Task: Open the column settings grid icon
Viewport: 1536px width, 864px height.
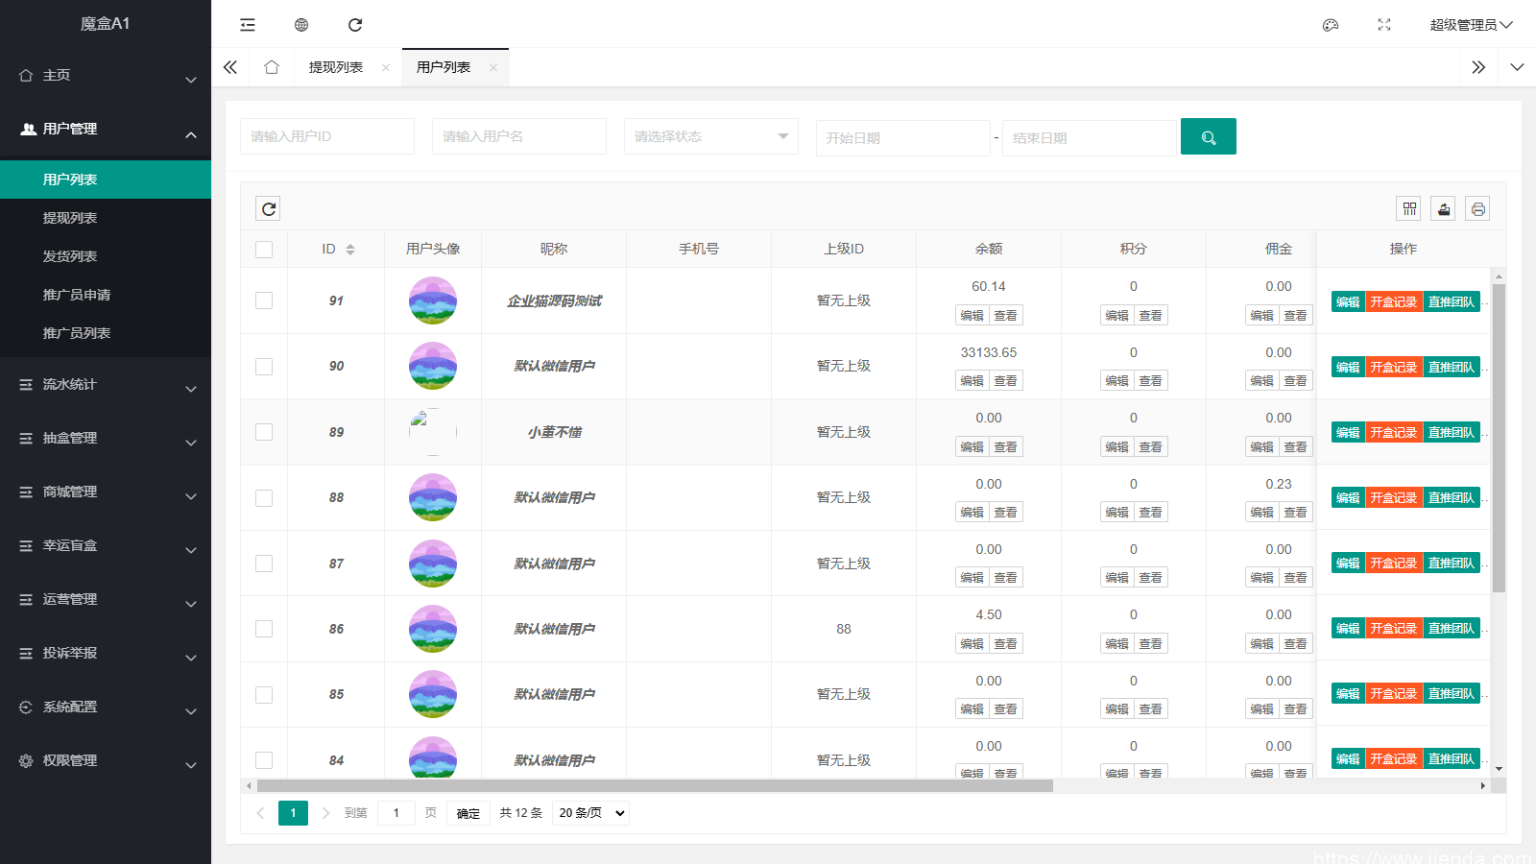Action: (1409, 208)
